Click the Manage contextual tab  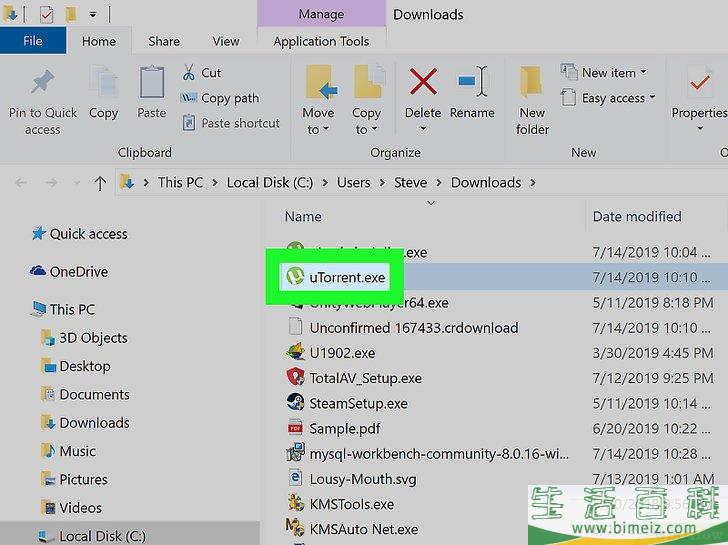[321, 14]
